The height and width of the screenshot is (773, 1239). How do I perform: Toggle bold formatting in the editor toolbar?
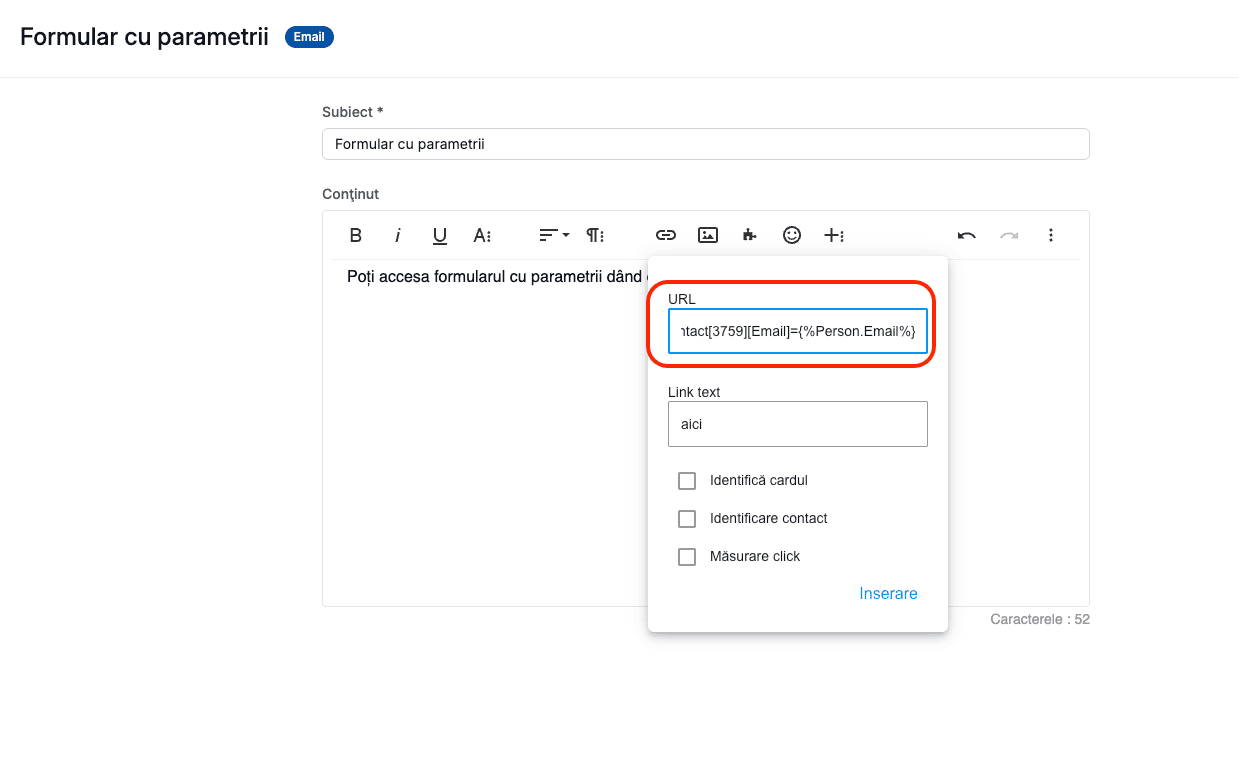point(355,235)
